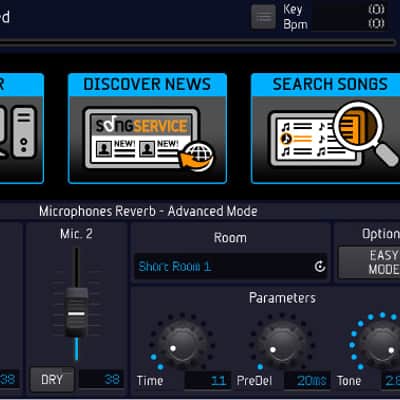Open the list menu beside Key

pos(263,16)
